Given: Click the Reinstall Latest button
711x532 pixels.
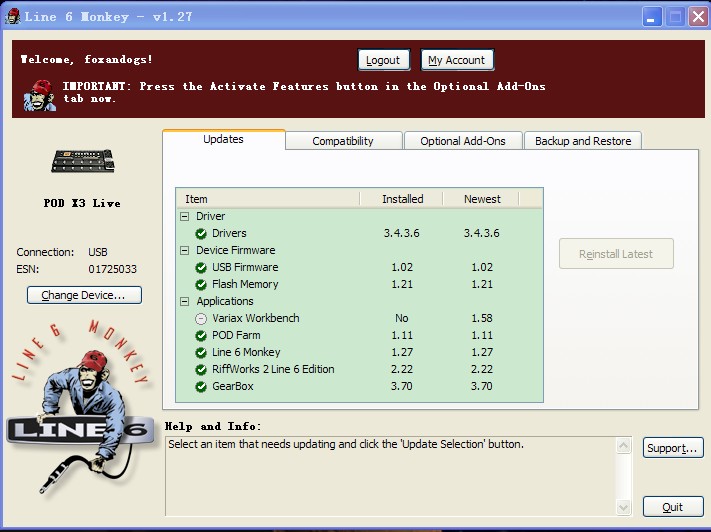Looking at the screenshot, I should 616,254.
